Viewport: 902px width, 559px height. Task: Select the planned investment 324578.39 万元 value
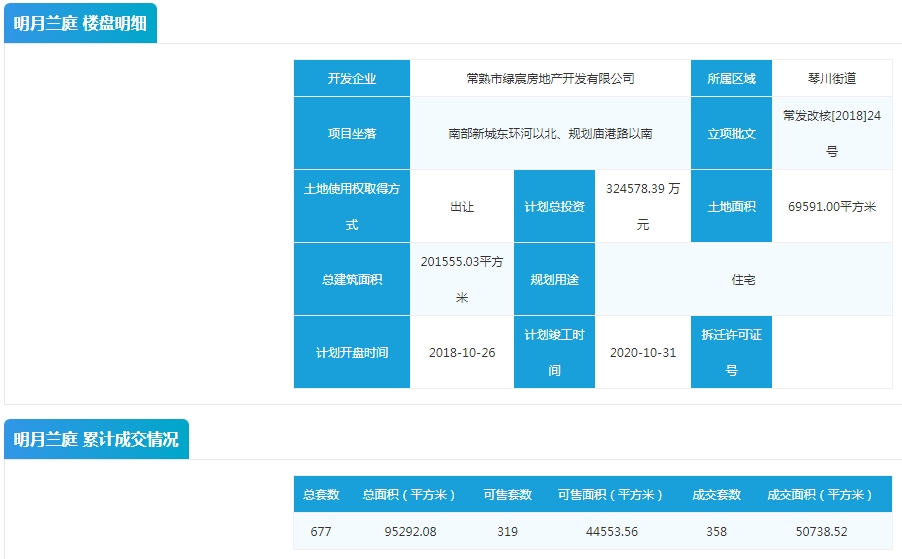point(643,206)
